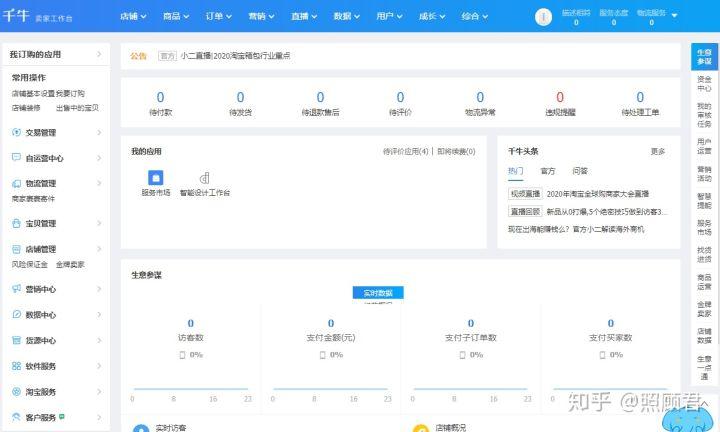Screen dimensions: 720x432
Task: Open the 2020年淘宝全球购商家大会直播 headline
Action: pyautogui.click(x=598, y=194)
